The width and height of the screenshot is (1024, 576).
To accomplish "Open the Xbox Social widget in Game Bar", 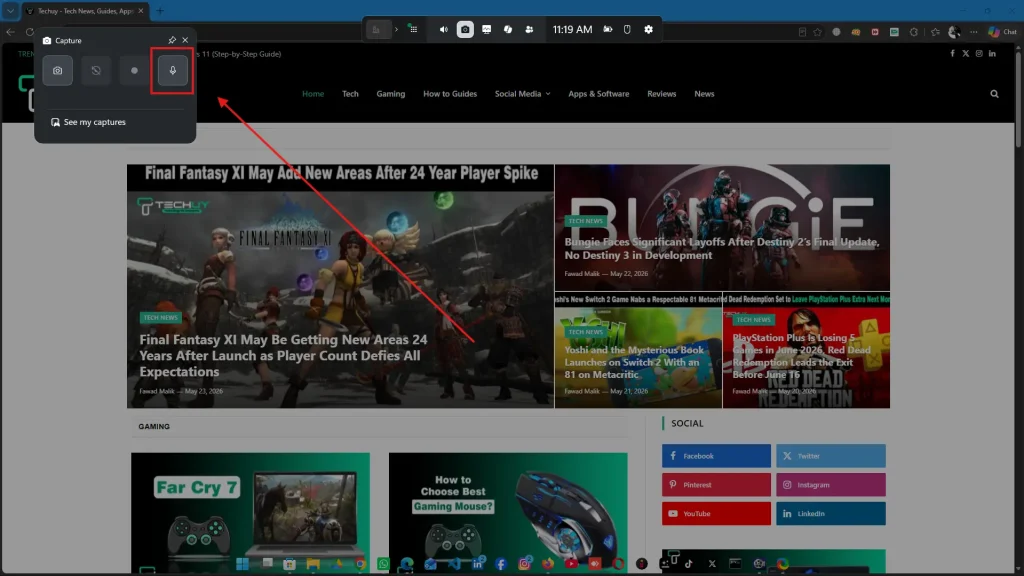I will 530,29.
